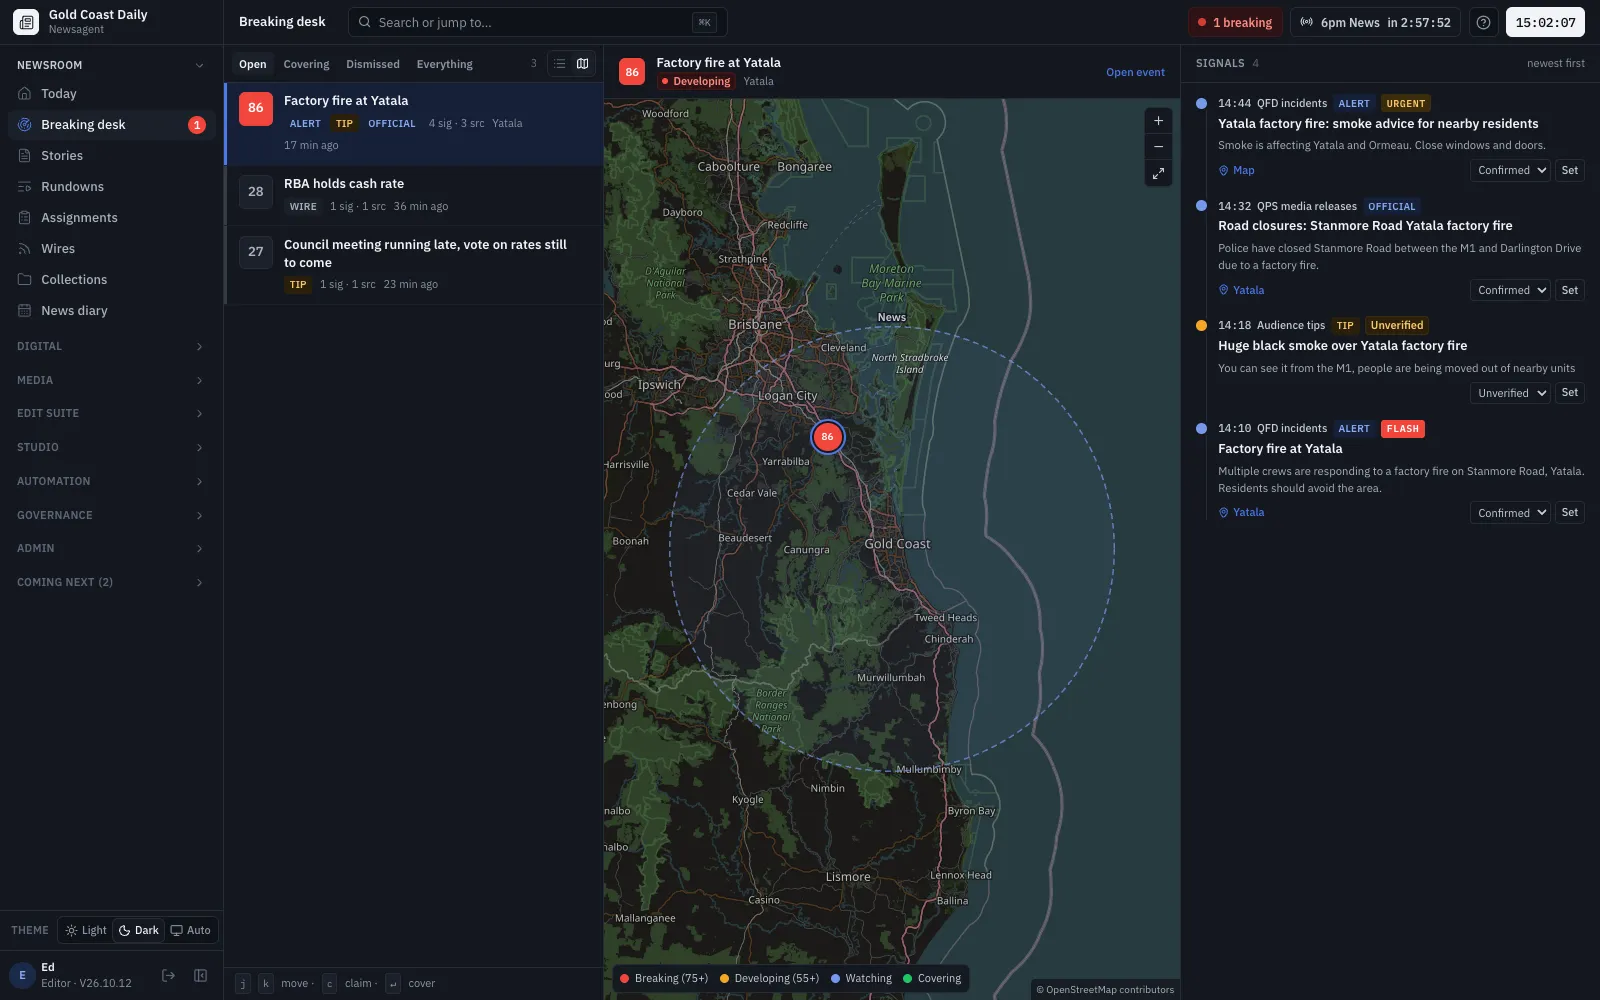Screen dimensions: 1600x1000
Task: Open Collections folder
Action: [111, 280]
